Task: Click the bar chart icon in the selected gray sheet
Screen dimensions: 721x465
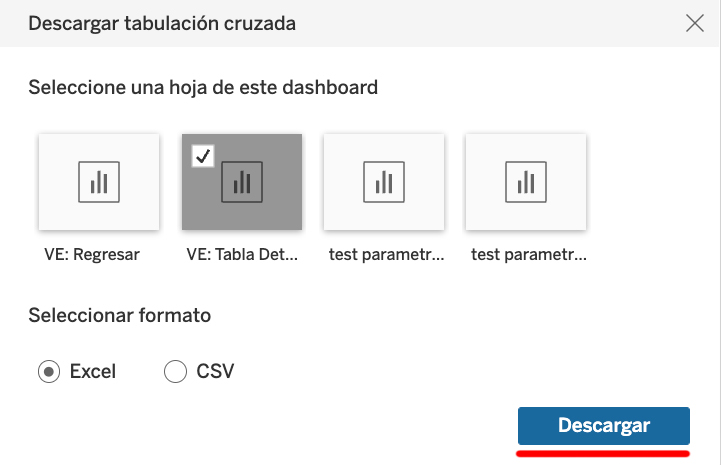Action: pyautogui.click(x=242, y=182)
